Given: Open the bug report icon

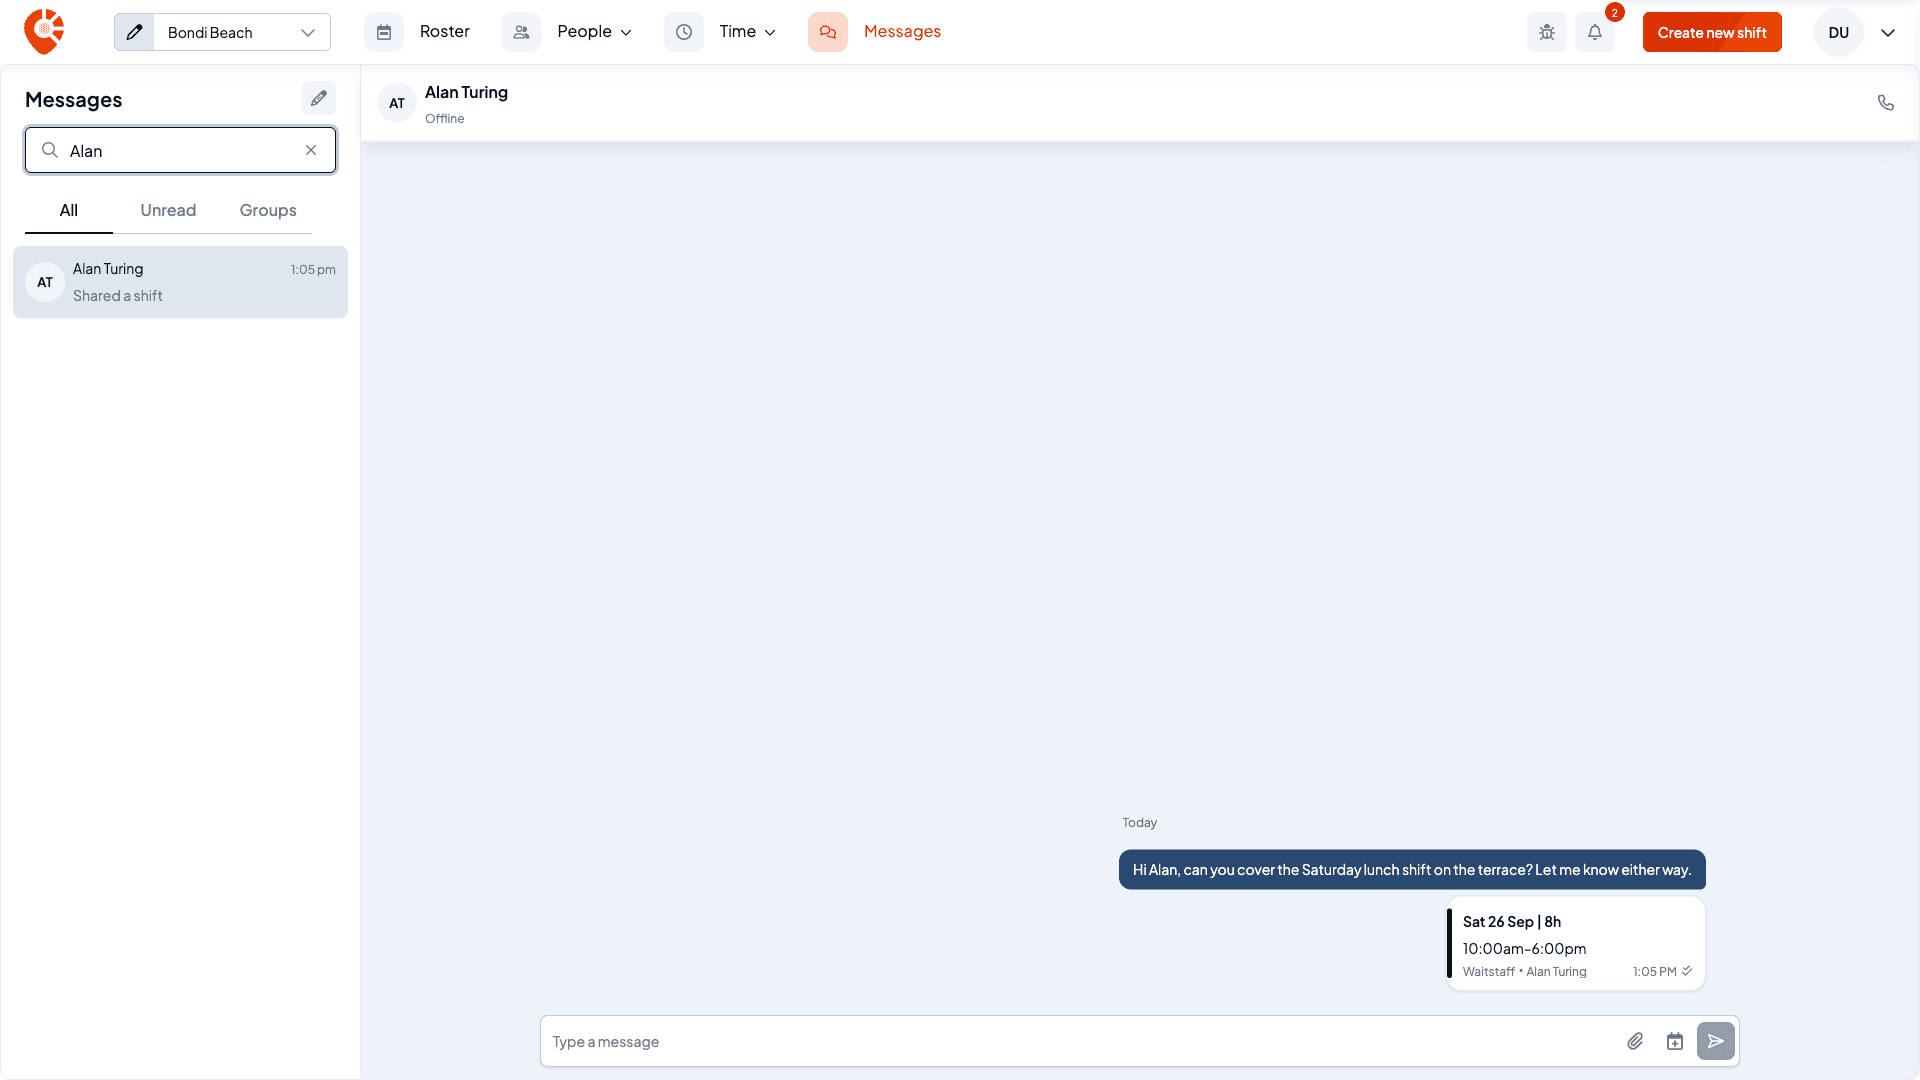Looking at the screenshot, I should point(1547,32).
